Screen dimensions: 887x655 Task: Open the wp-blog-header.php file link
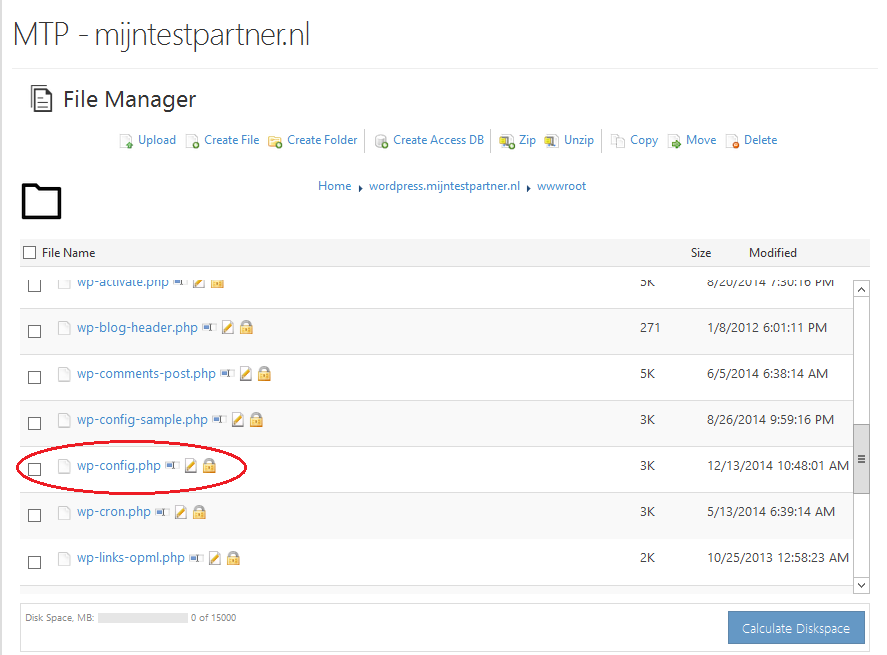pyautogui.click(x=137, y=328)
